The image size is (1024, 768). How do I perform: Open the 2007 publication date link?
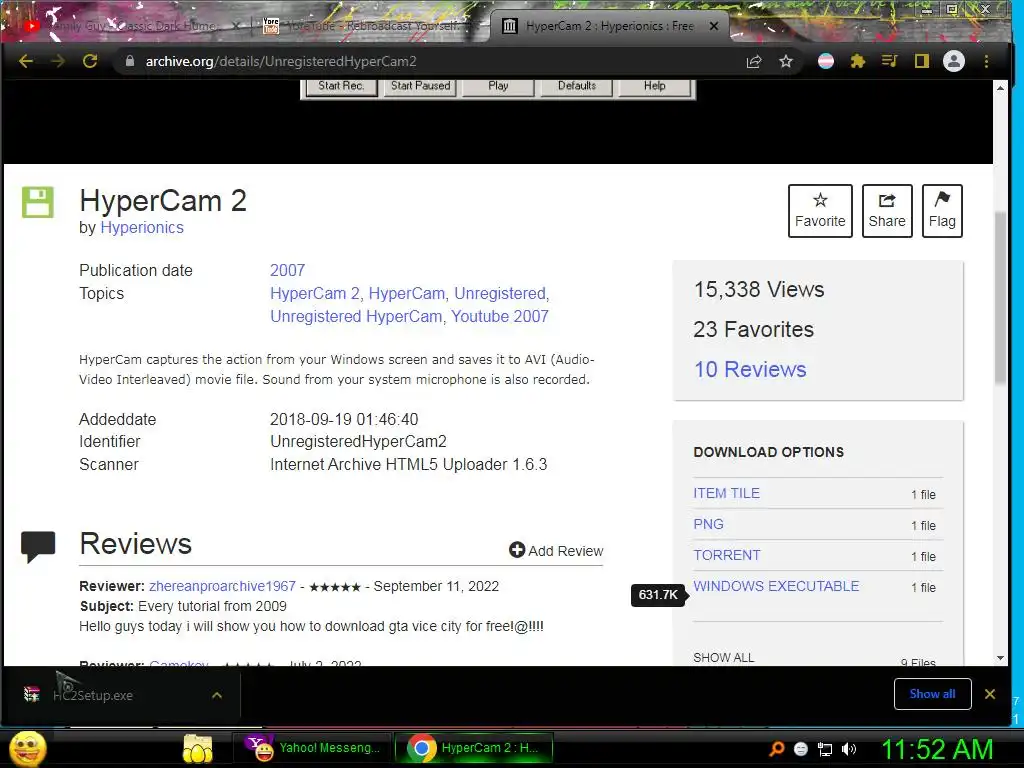287,270
